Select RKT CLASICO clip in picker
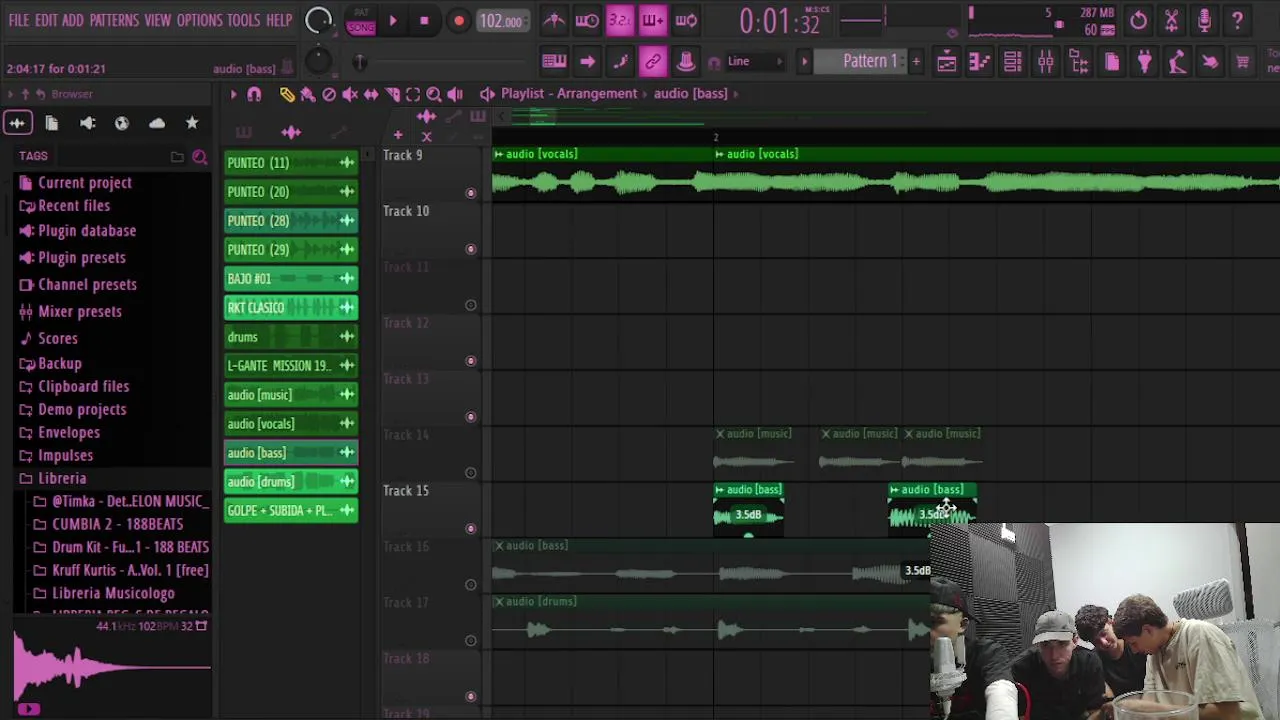 [290, 308]
